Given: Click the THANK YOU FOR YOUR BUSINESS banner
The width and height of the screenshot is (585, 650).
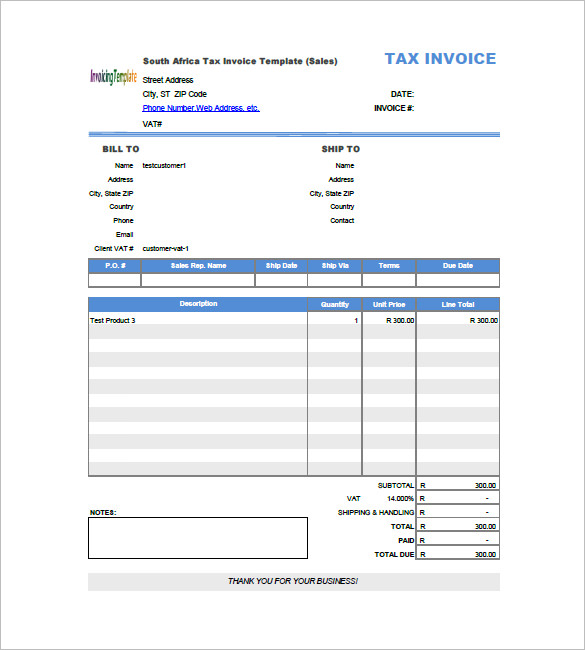Looking at the screenshot, I should tap(294, 582).
